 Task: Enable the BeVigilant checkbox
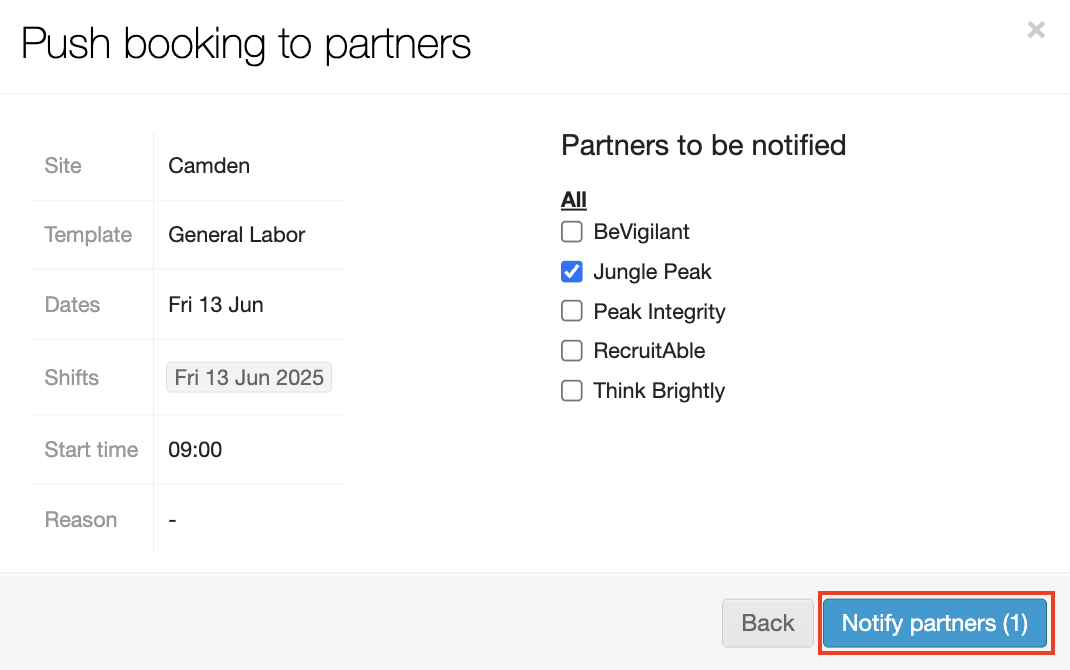(x=572, y=232)
